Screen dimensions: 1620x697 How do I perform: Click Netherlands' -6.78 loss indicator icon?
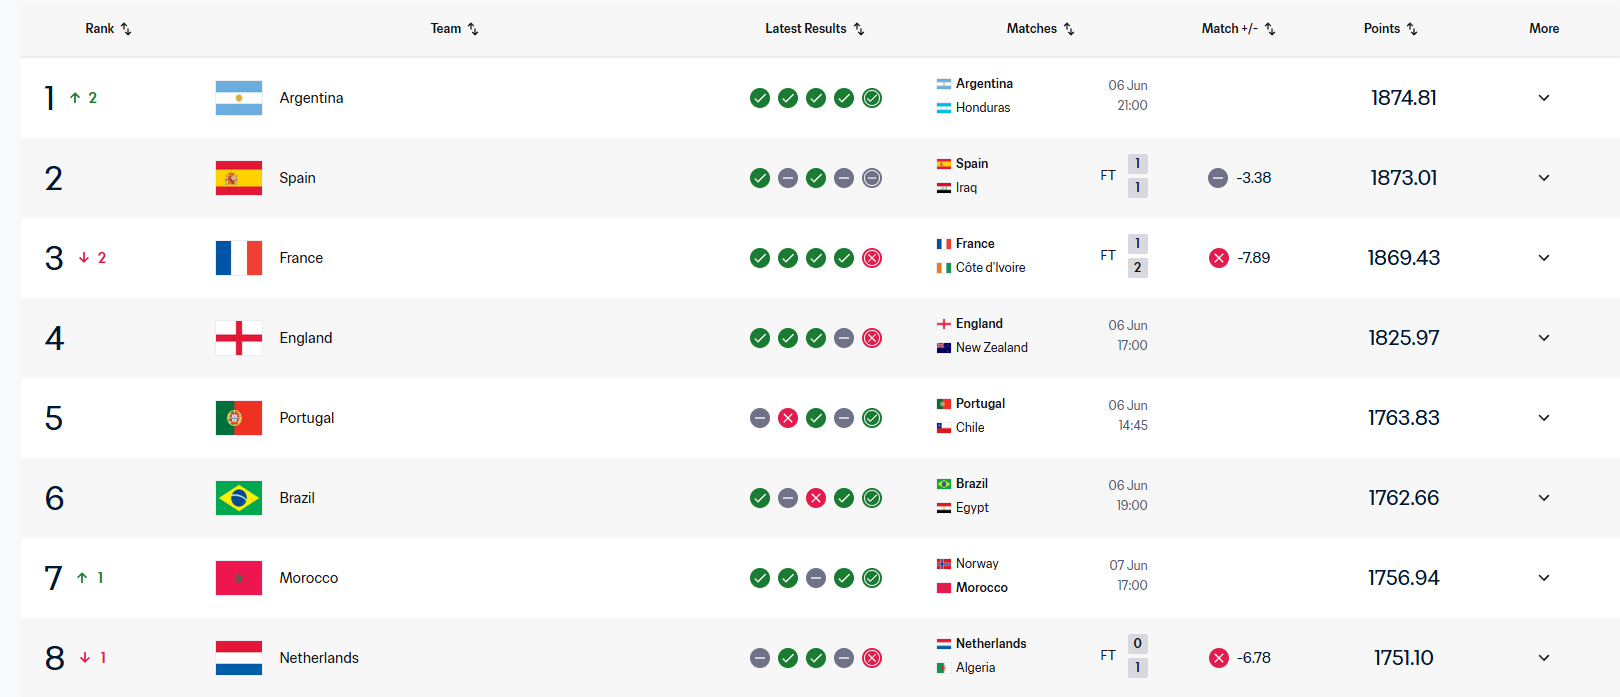1218,658
